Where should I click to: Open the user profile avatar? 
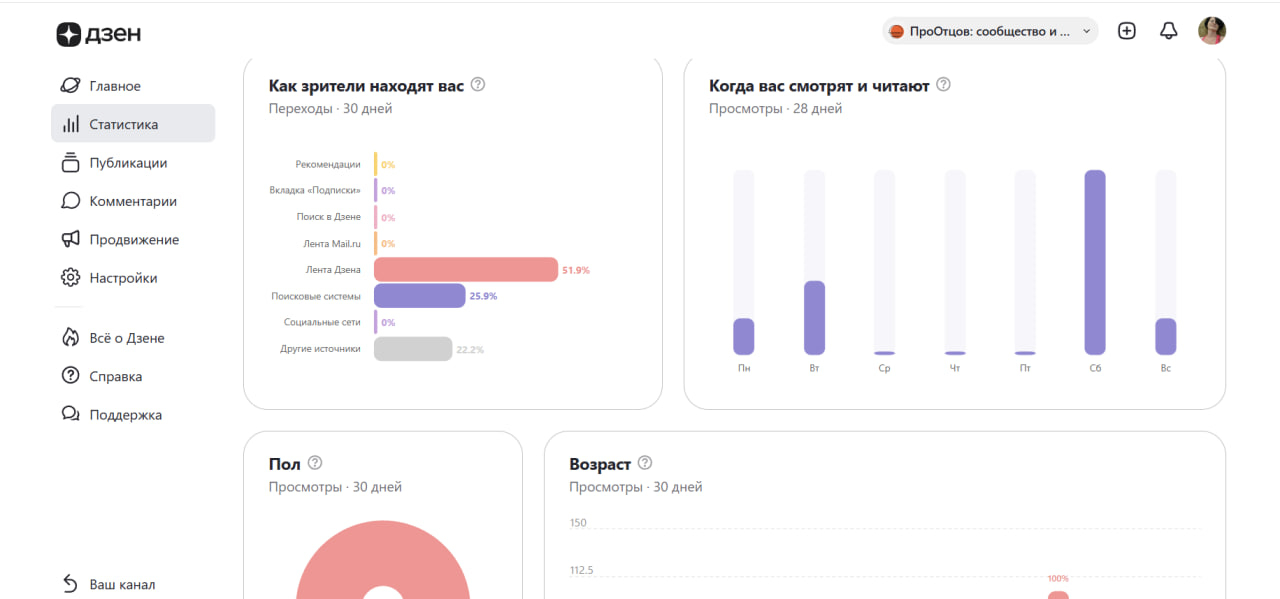[x=1212, y=31]
